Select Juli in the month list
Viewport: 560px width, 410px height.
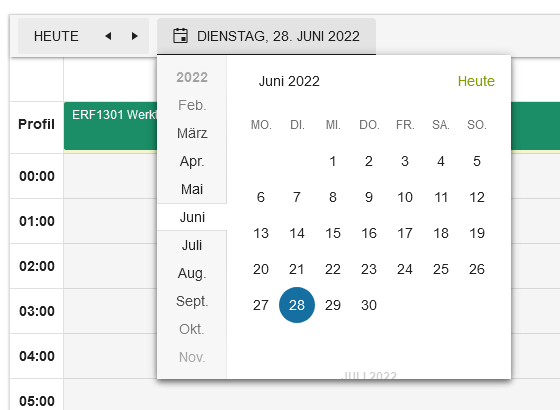click(x=192, y=245)
